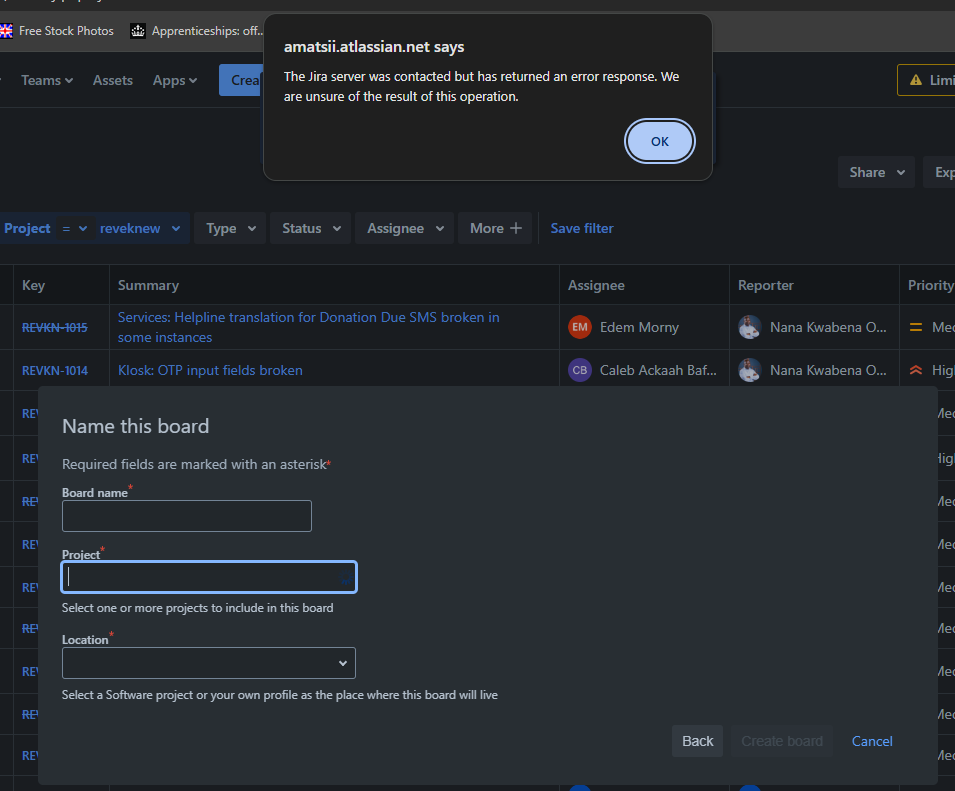The height and width of the screenshot is (791, 955).
Task: Open Kiosk OTP input fields broken summary
Action: coord(210,370)
